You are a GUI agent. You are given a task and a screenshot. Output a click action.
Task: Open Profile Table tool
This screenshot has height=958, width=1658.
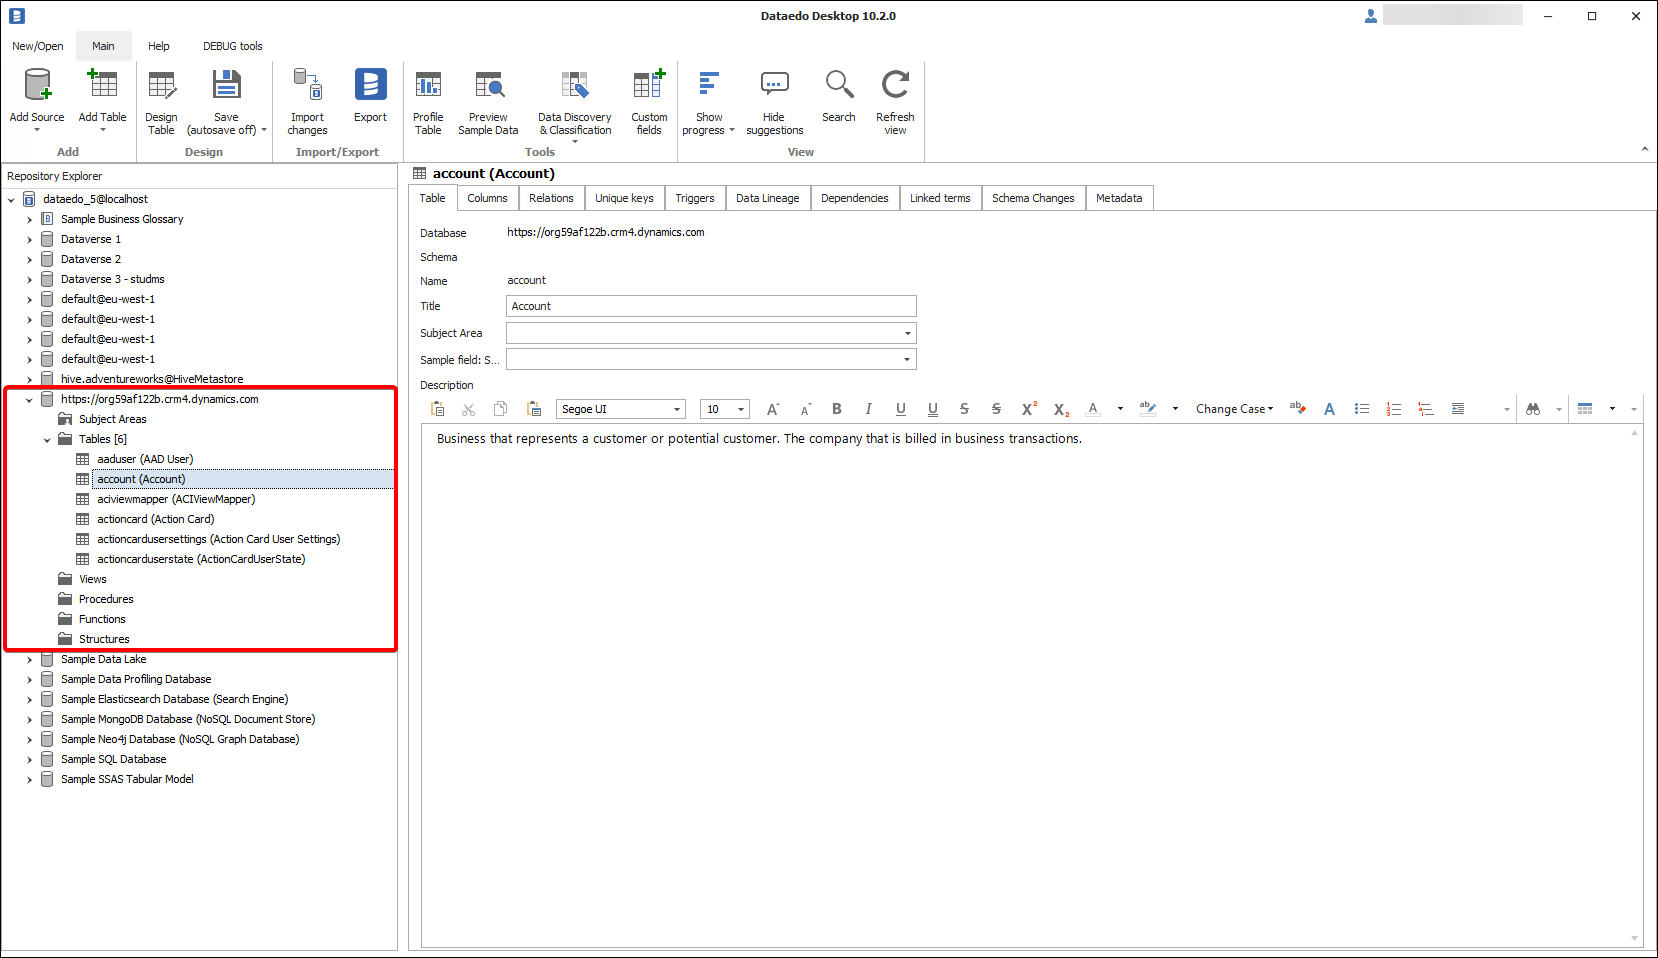(x=428, y=86)
